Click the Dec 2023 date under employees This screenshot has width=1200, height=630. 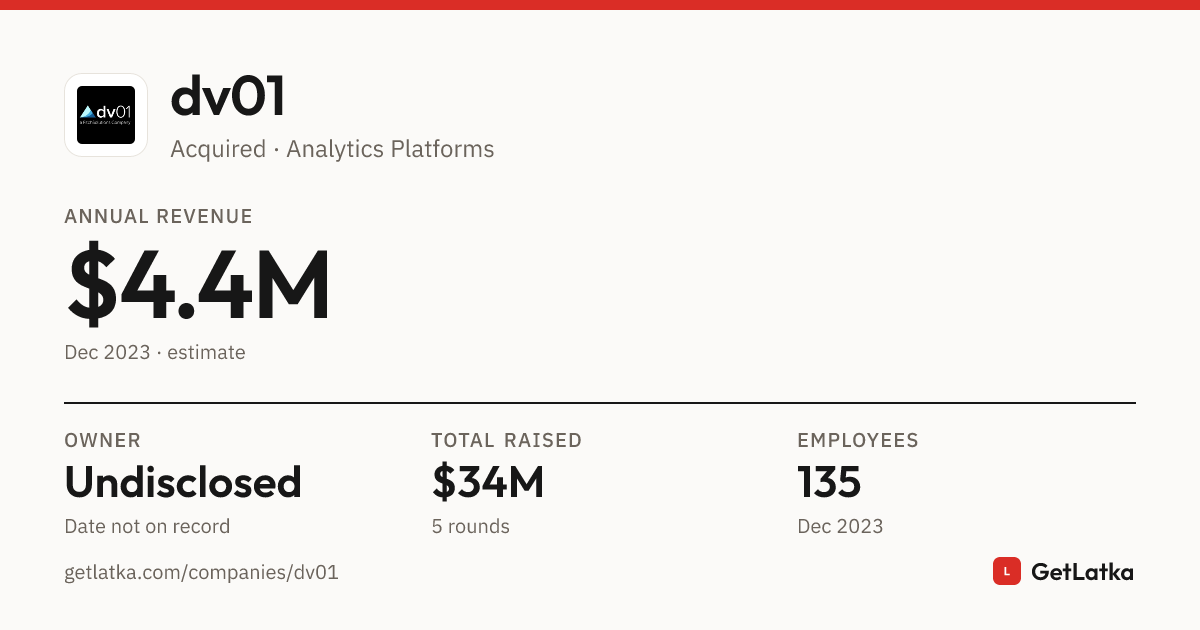840,526
